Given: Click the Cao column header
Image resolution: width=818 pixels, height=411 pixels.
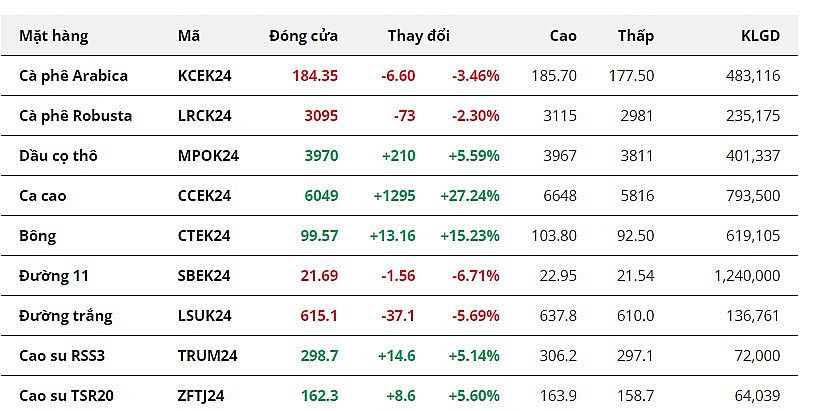Looking at the screenshot, I should pyautogui.click(x=563, y=36).
